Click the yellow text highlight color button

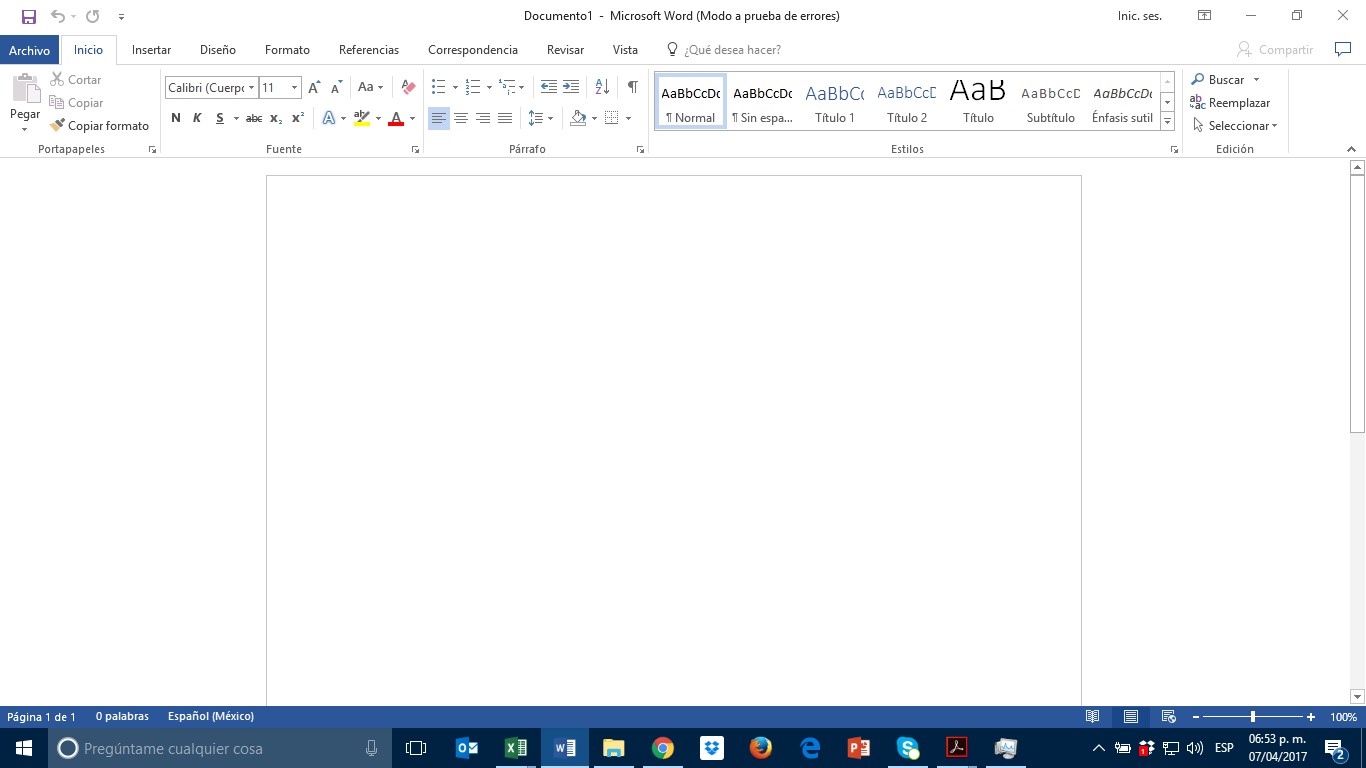[x=362, y=118]
